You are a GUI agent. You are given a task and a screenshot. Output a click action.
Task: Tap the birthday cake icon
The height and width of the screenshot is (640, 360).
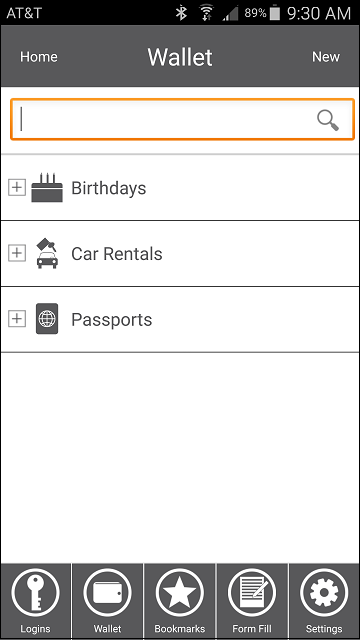click(47, 187)
